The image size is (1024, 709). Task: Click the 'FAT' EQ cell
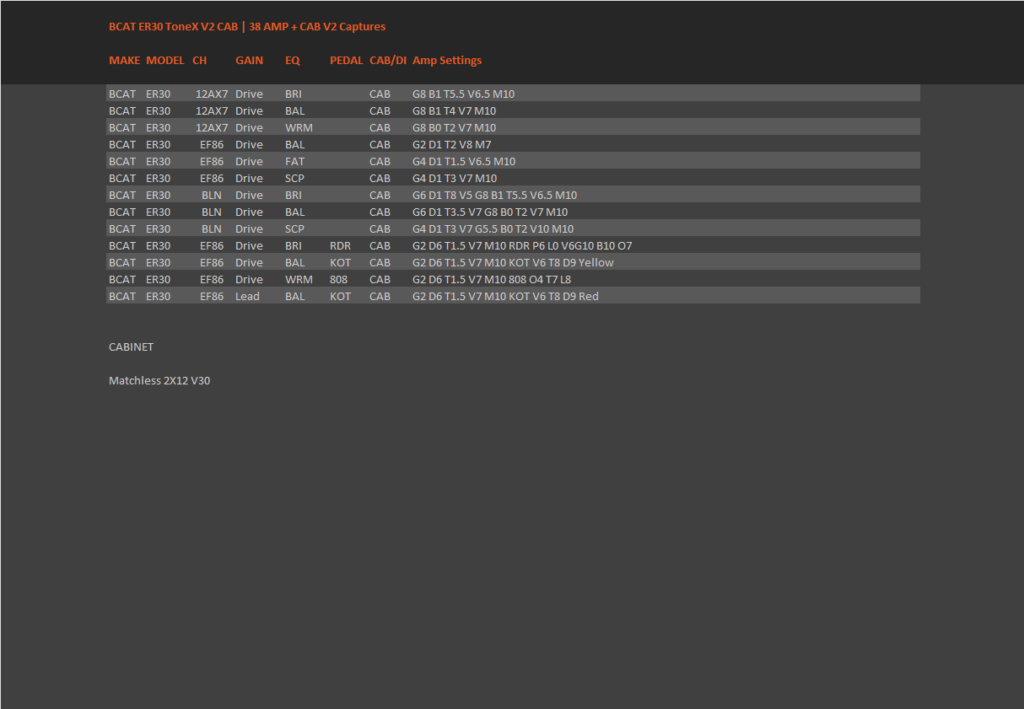pos(295,161)
